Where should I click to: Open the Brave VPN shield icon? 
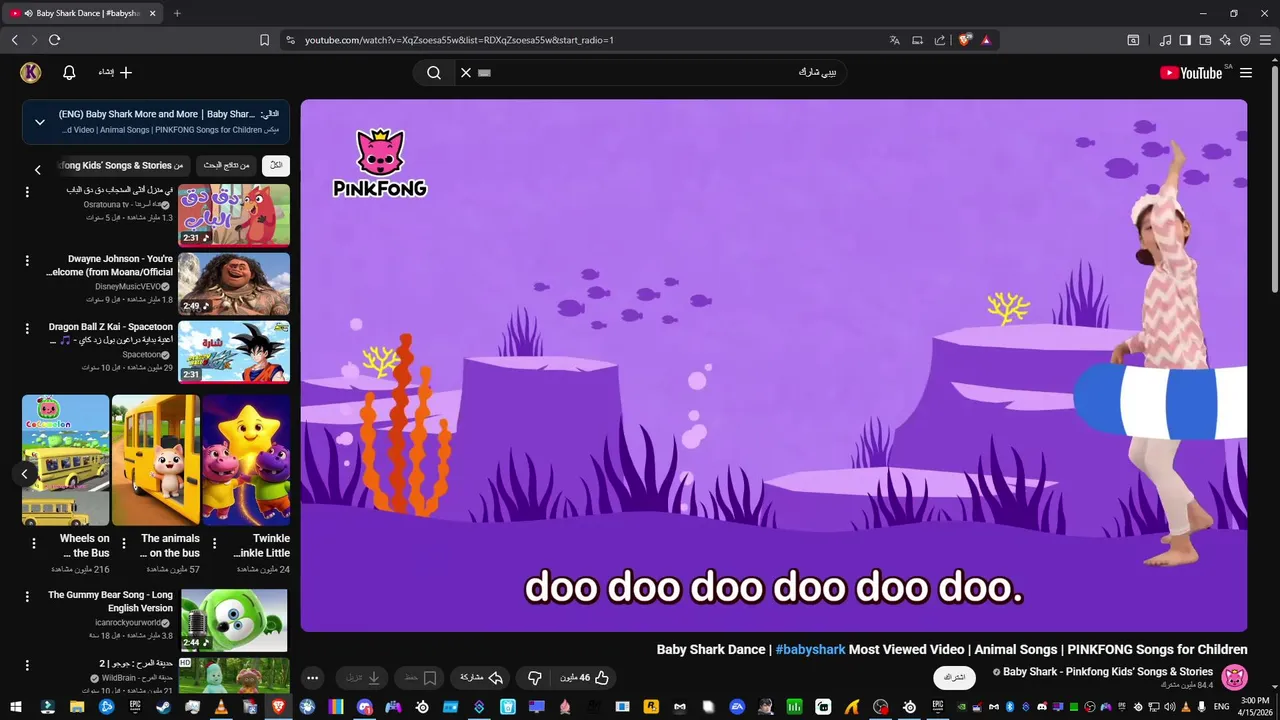click(x=1245, y=40)
